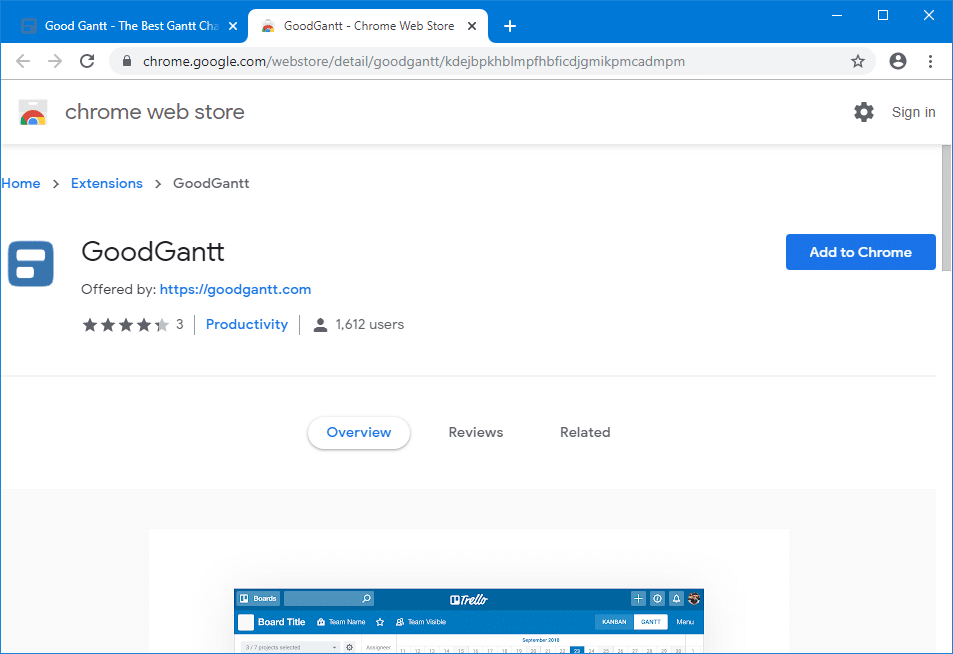Open a new tab with the plus button
The width and height of the screenshot is (953, 654).
(510, 26)
